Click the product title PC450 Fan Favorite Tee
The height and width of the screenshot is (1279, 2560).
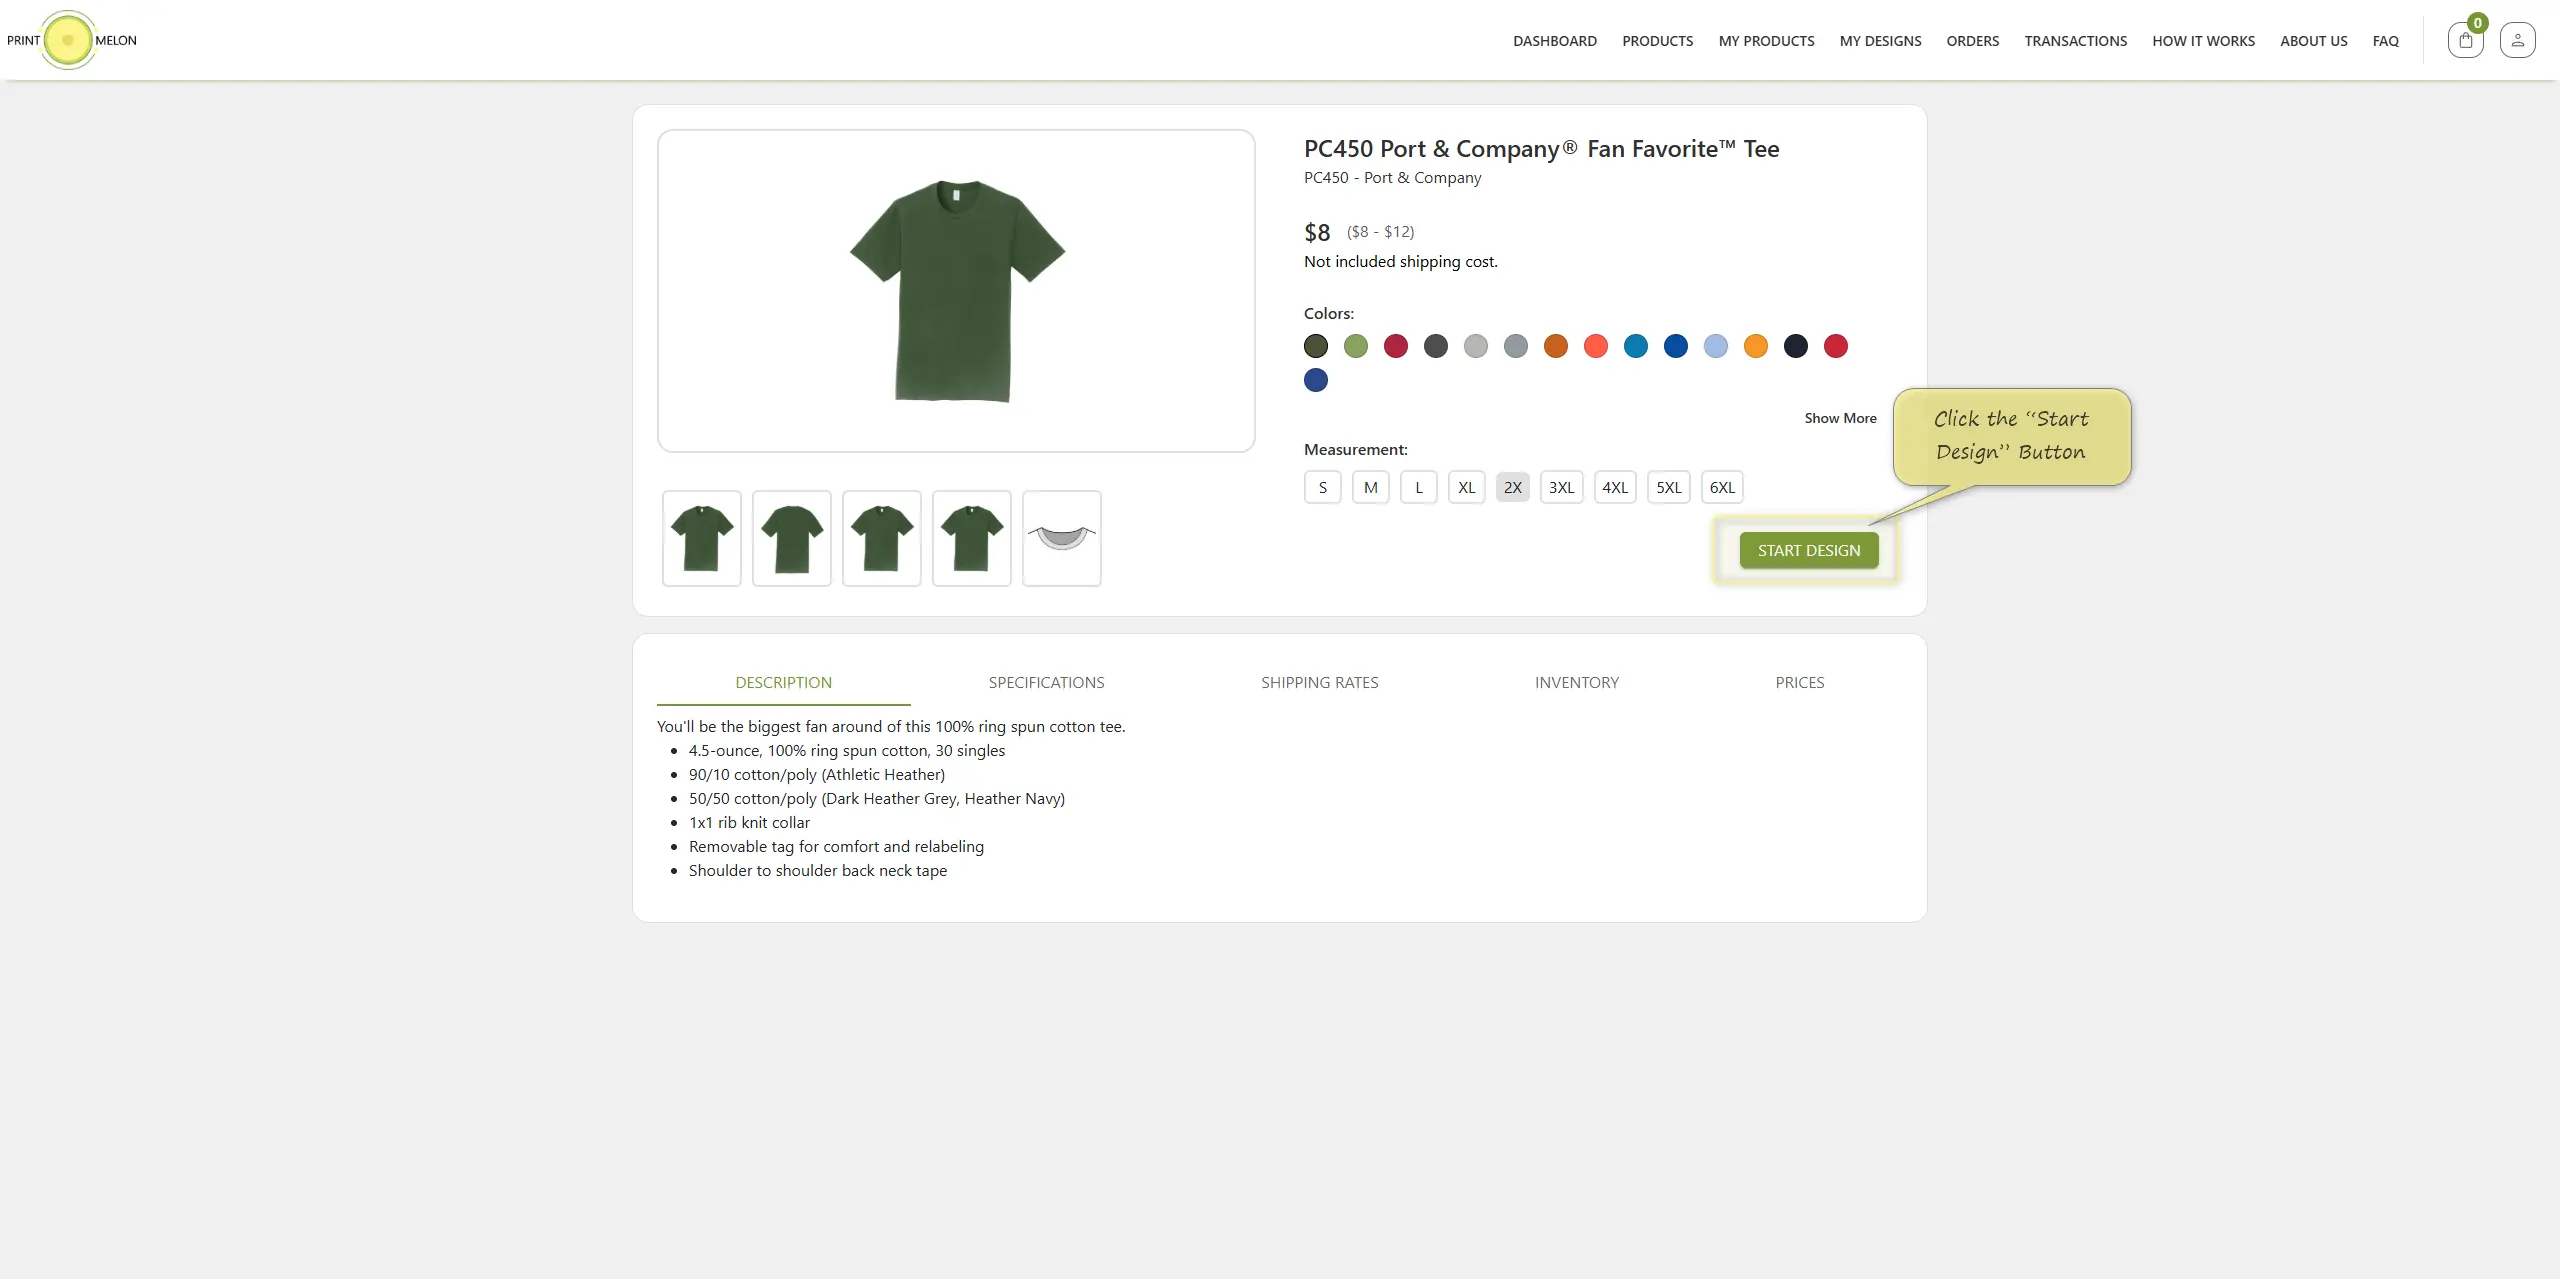pyautogui.click(x=1541, y=149)
